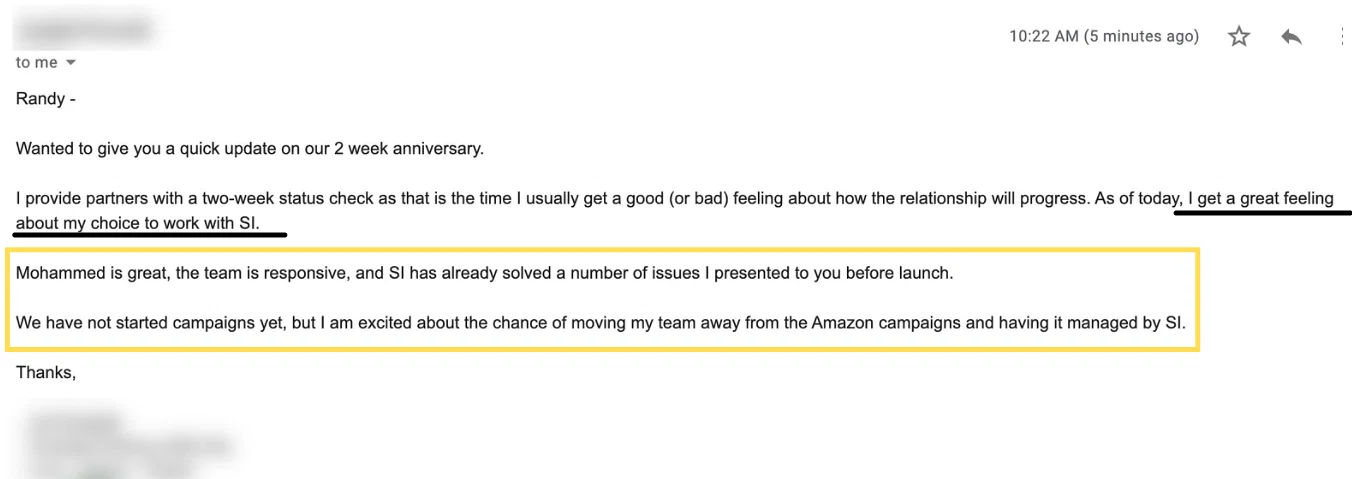Star this email message

pyautogui.click(x=1239, y=37)
